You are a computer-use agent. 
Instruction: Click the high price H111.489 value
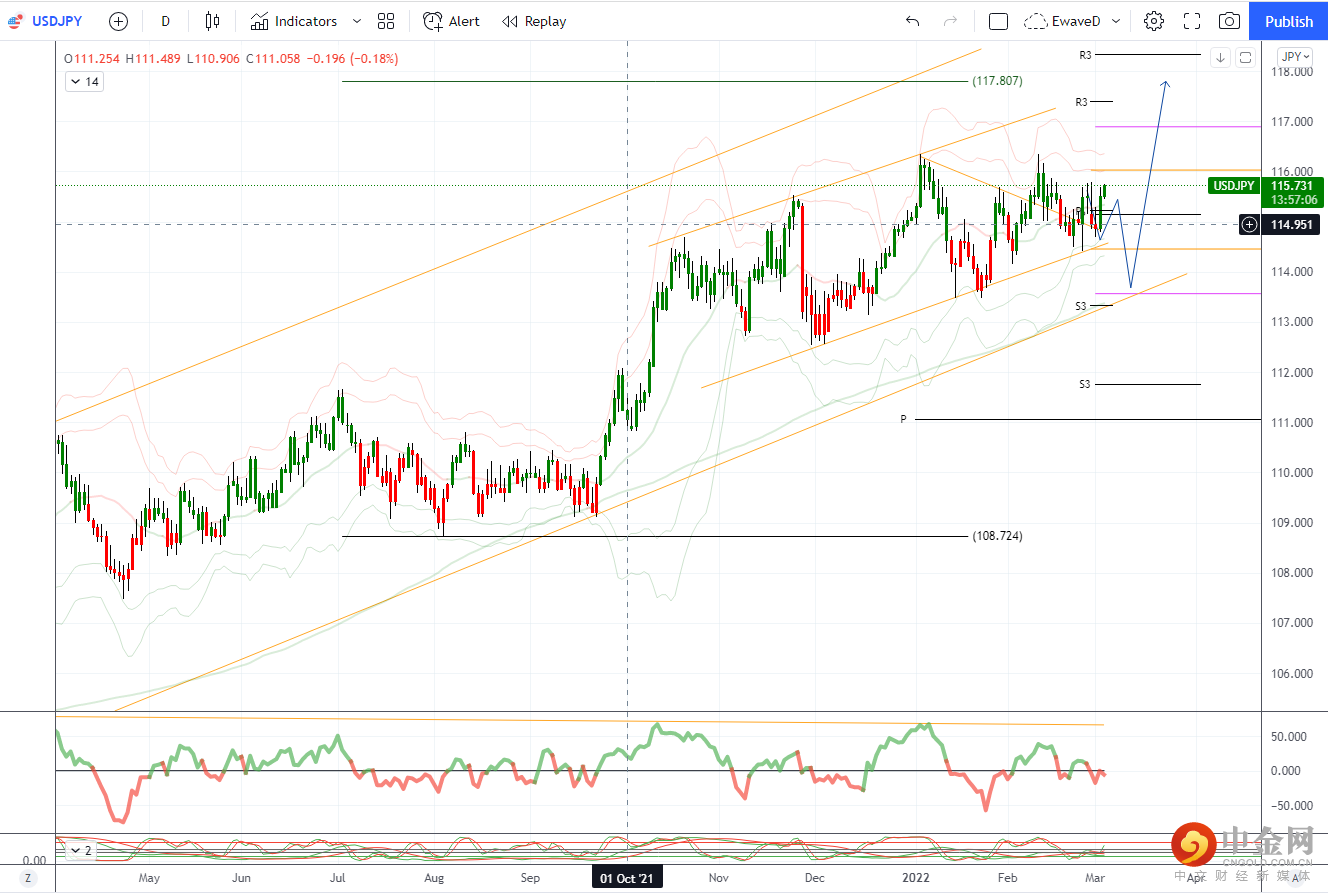(155, 59)
